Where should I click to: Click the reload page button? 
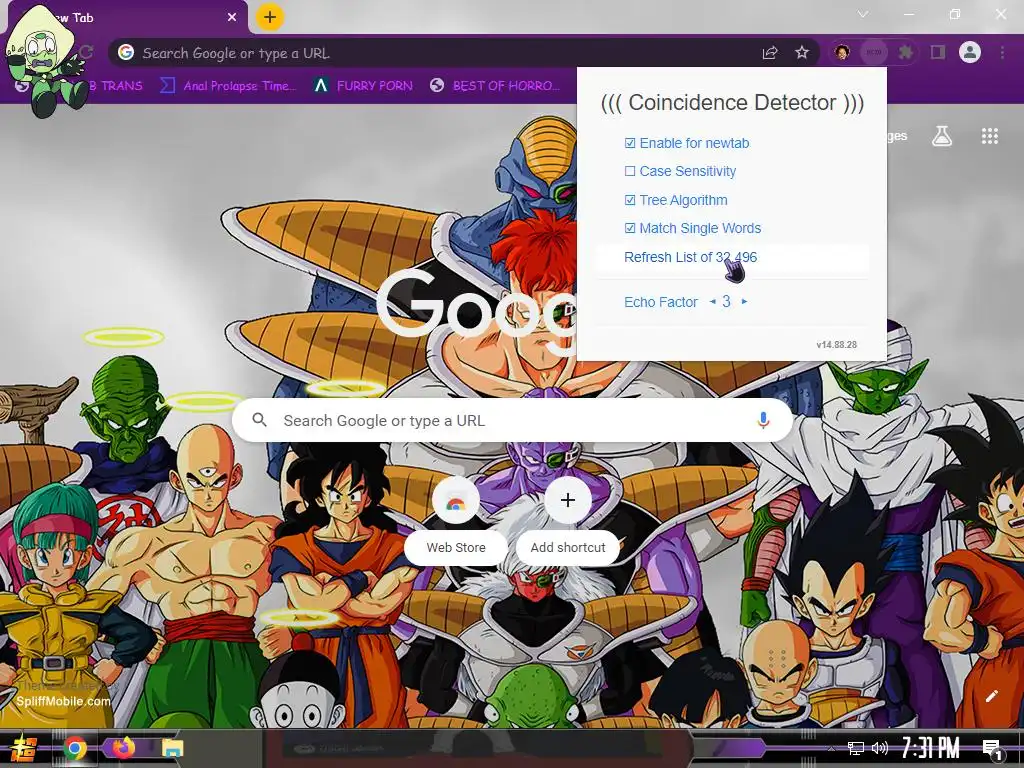[x=86, y=52]
